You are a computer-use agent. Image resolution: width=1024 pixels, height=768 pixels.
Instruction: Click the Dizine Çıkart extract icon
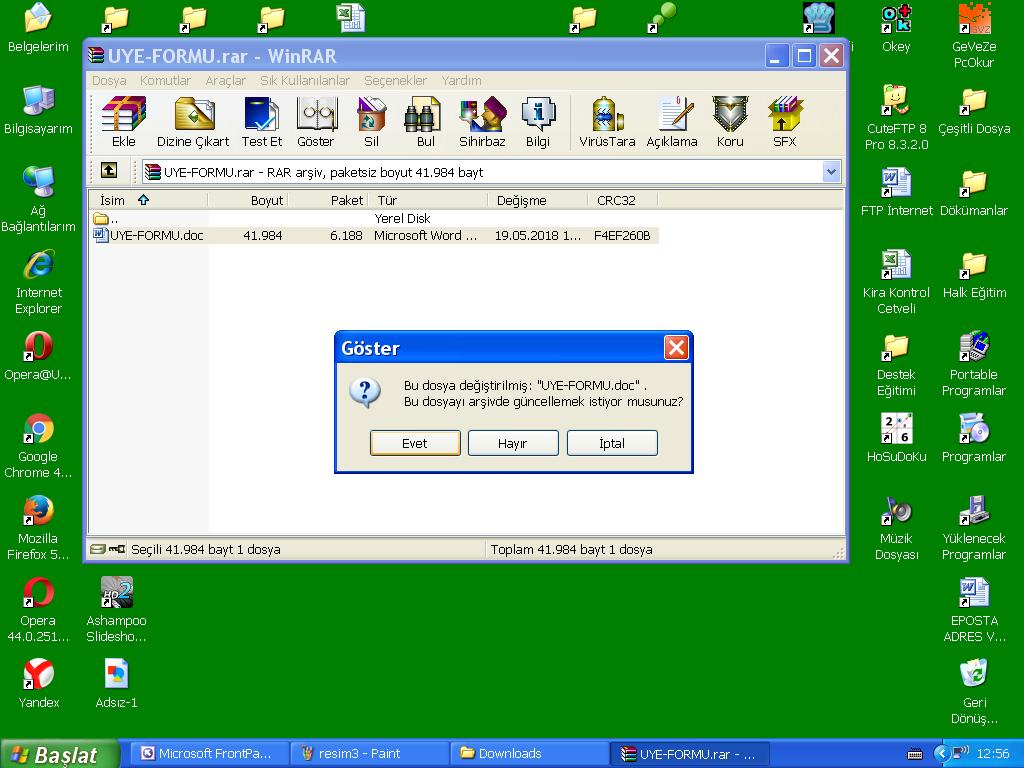(x=193, y=122)
